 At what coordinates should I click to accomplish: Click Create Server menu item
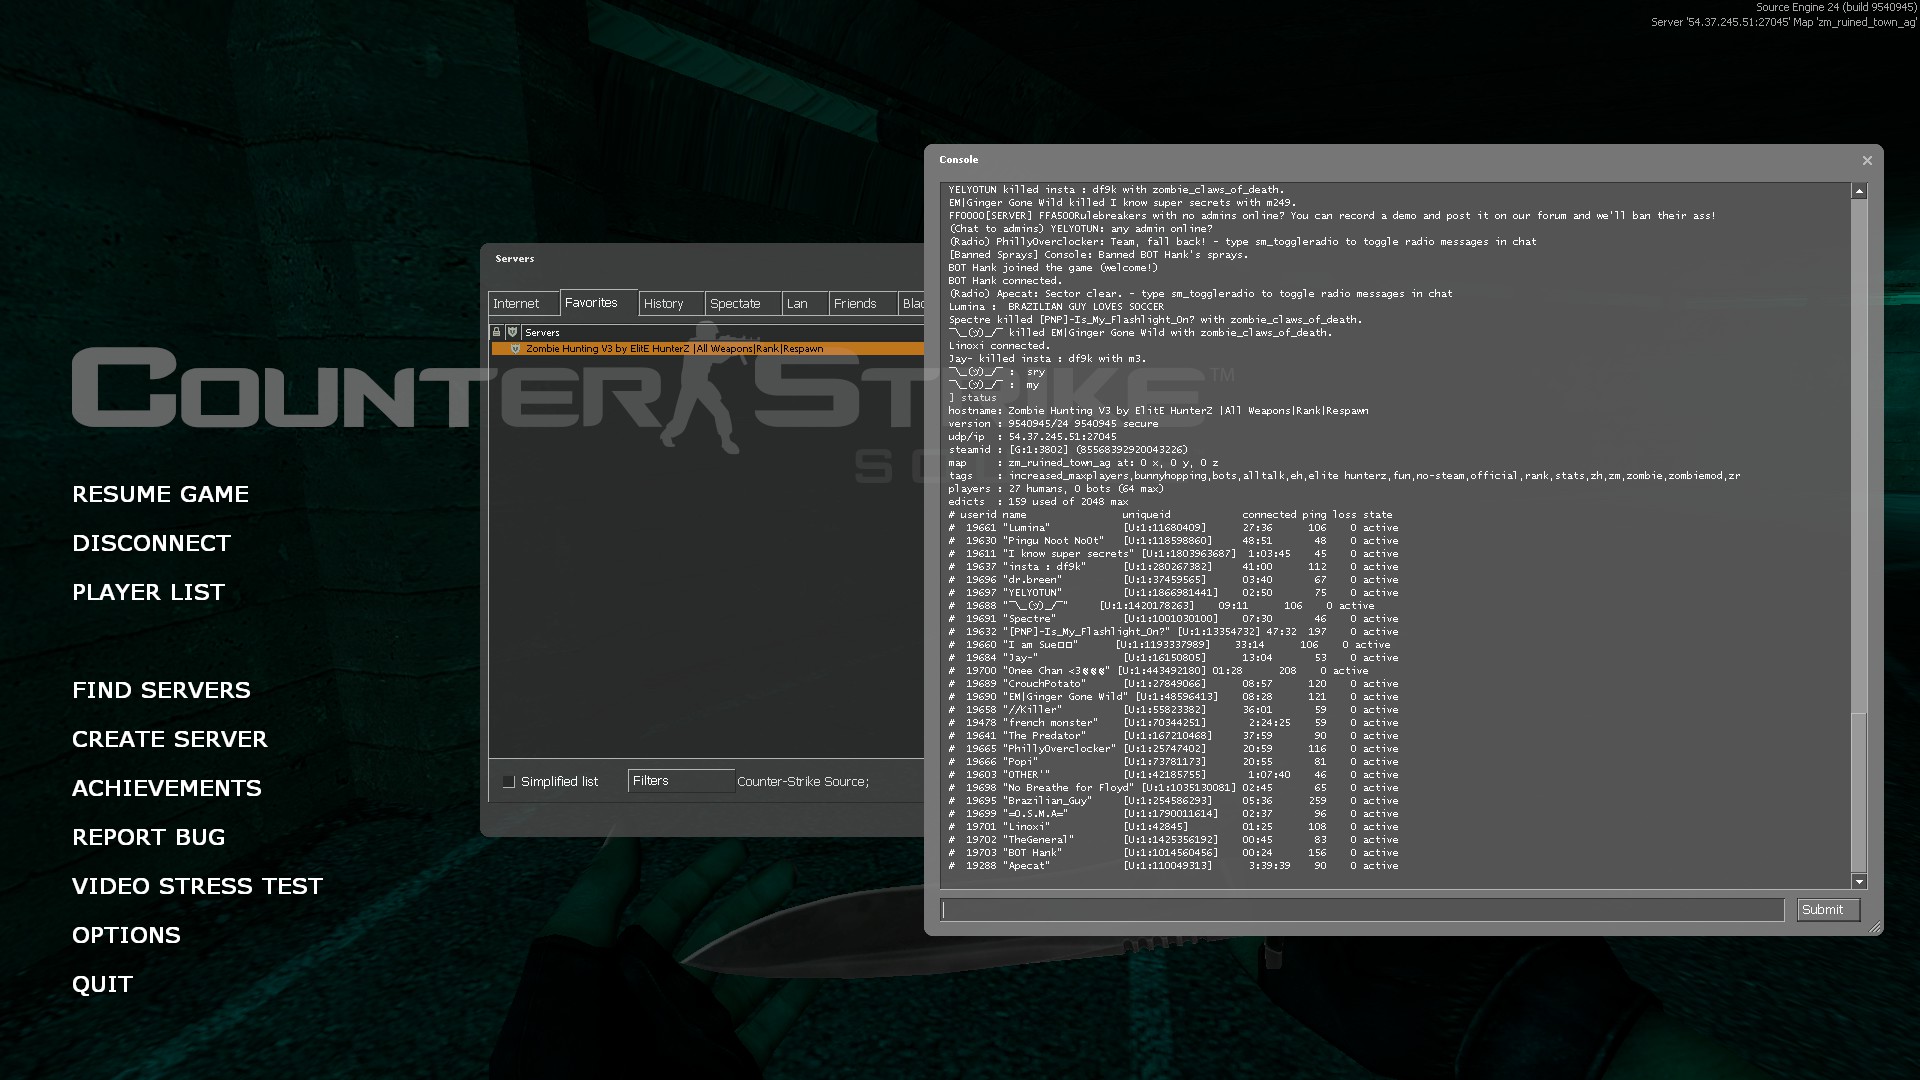coord(170,739)
